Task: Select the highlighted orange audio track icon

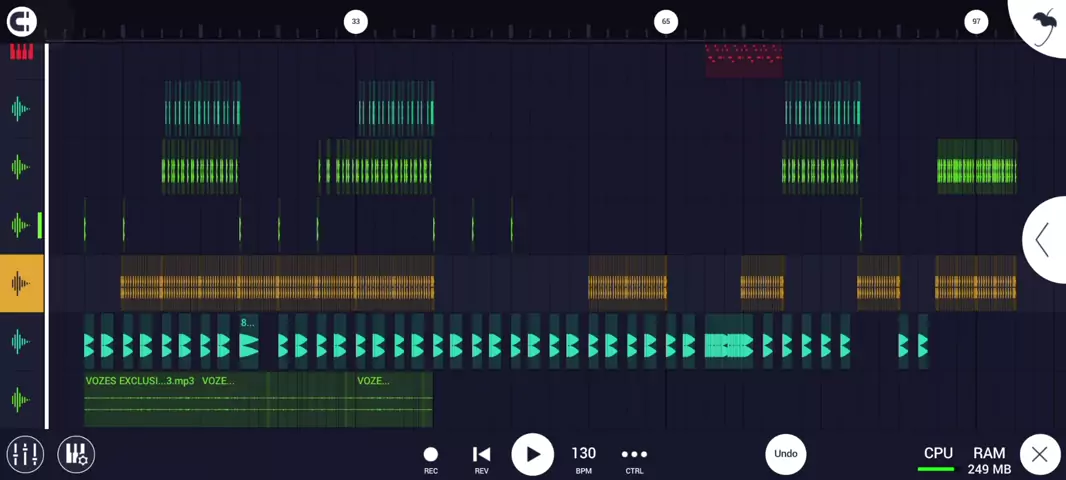Action: point(21,284)
